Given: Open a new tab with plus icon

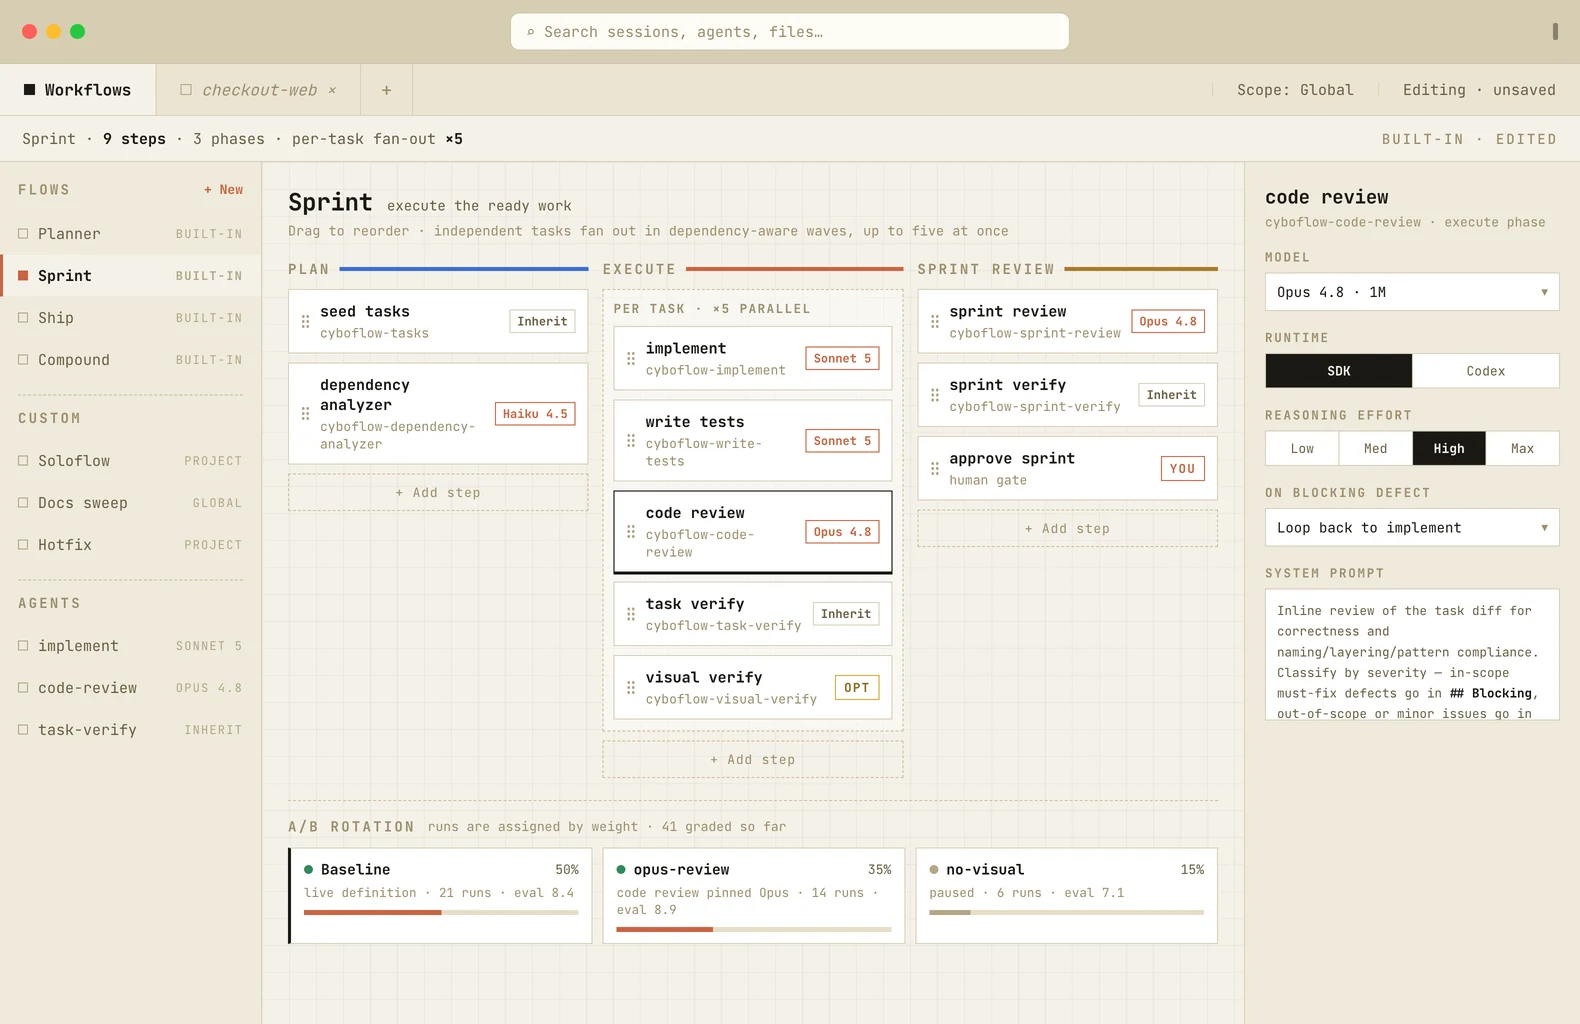Looking at the screenshot, I should [386, 90].
